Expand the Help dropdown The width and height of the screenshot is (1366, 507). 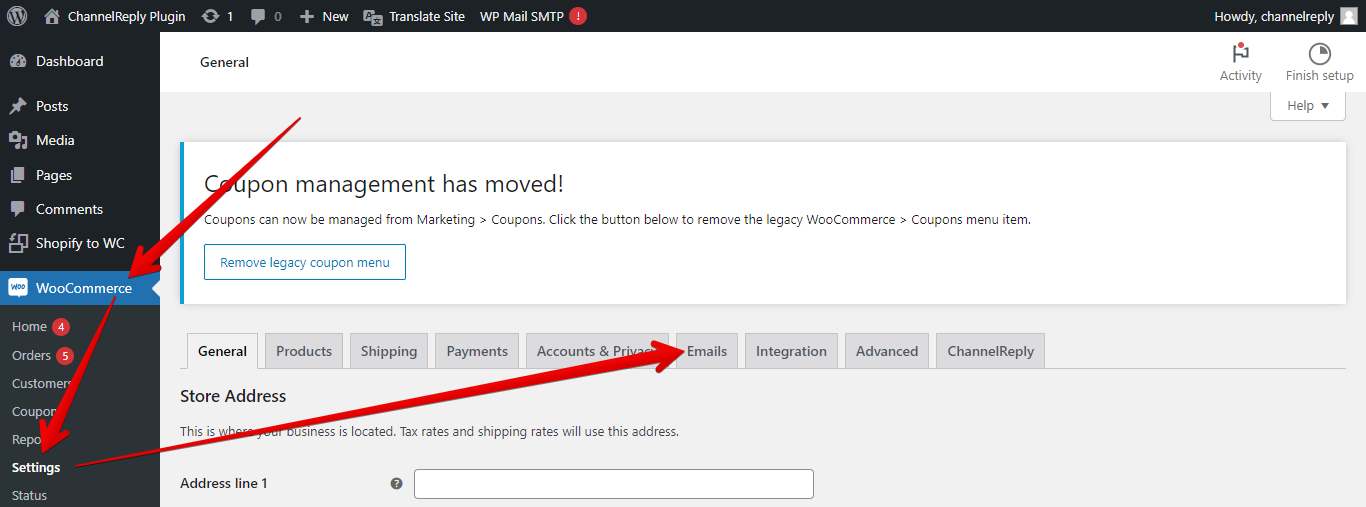click(1308, 105)
